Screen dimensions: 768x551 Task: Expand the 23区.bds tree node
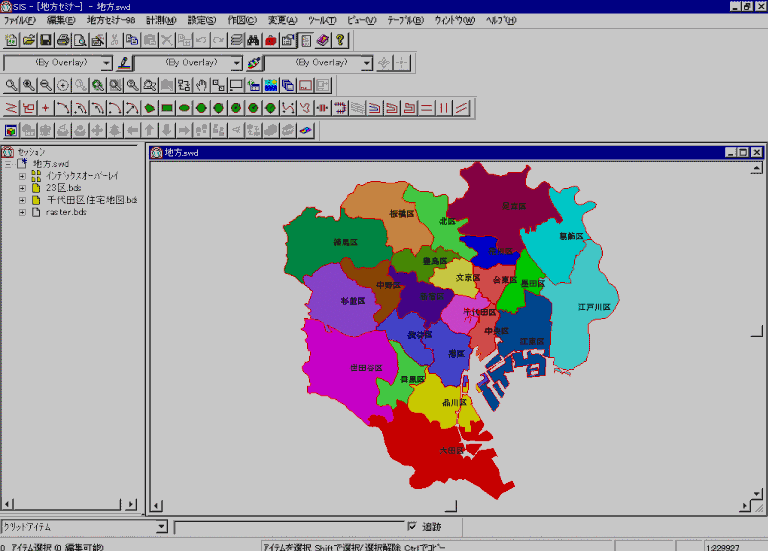(x=22, y=187)
